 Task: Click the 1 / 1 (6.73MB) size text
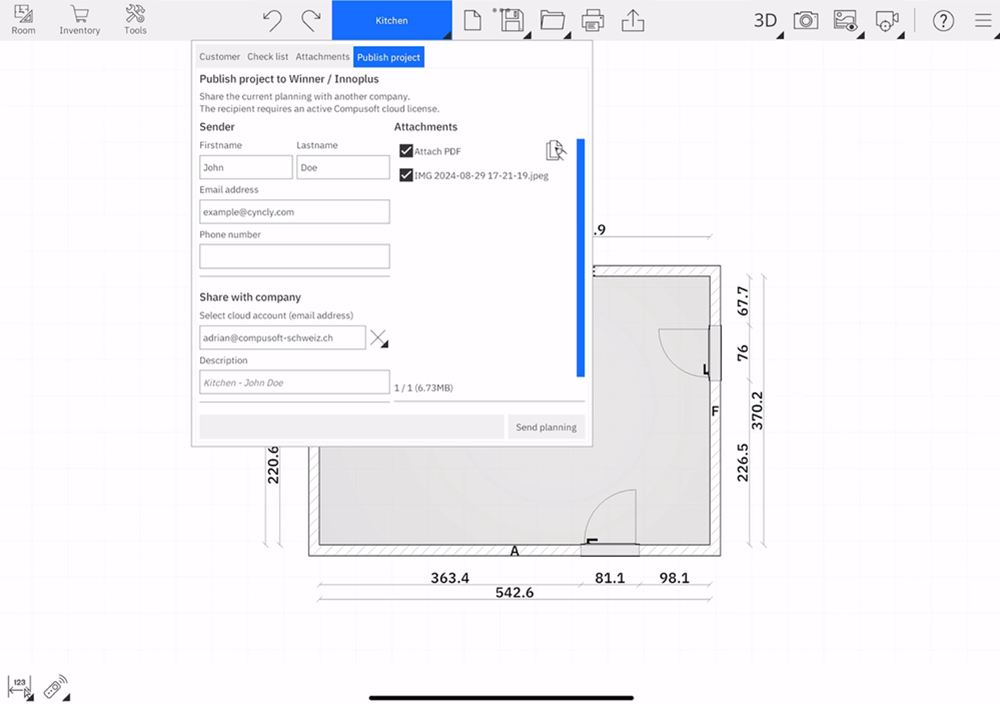(423, 388)
